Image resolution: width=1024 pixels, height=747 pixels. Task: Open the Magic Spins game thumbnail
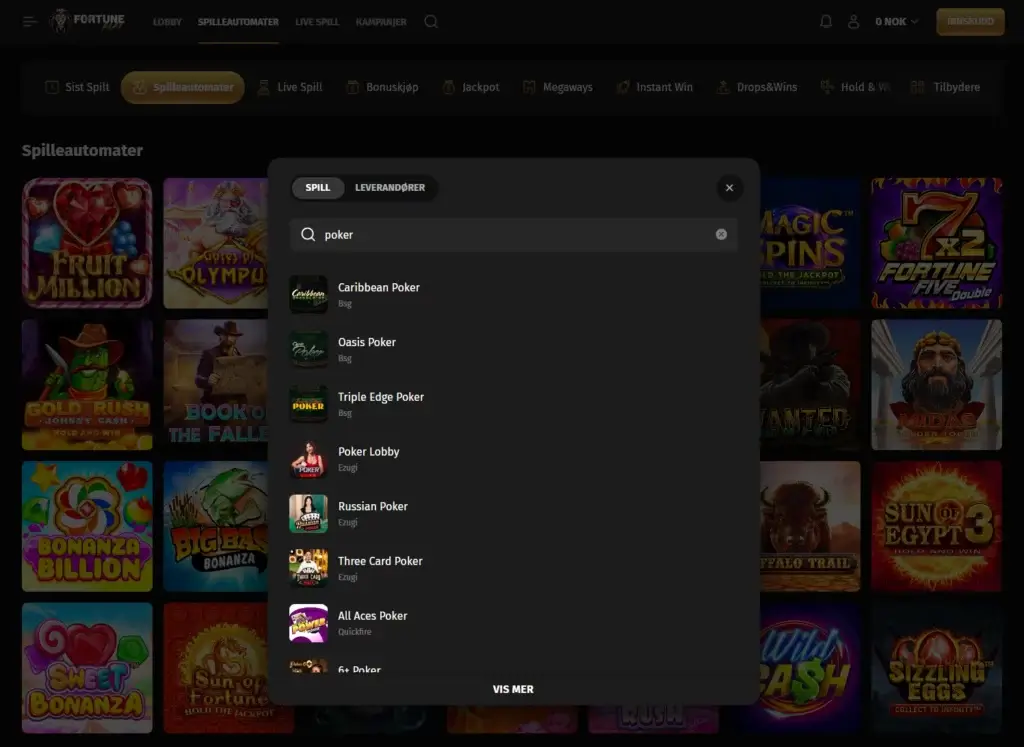810,243
